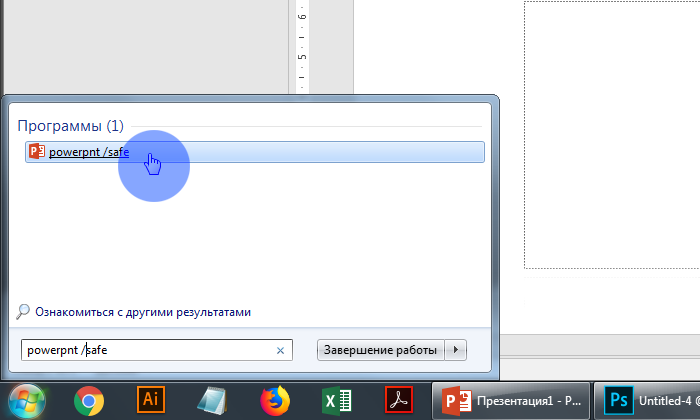Open the powerpnt /safe program result
This screenshot has width=700, height=420.
(x=254, y=152)
